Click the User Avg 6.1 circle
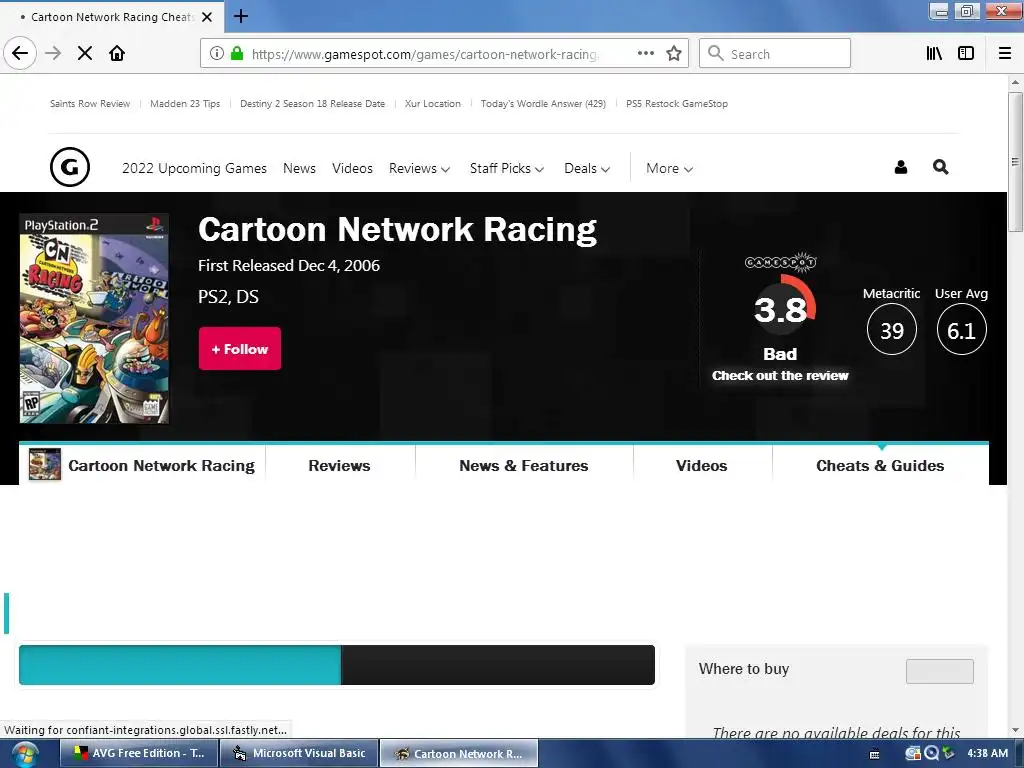Image resolution: width=1024 pixels, height=768 pixels. [961, 330]
